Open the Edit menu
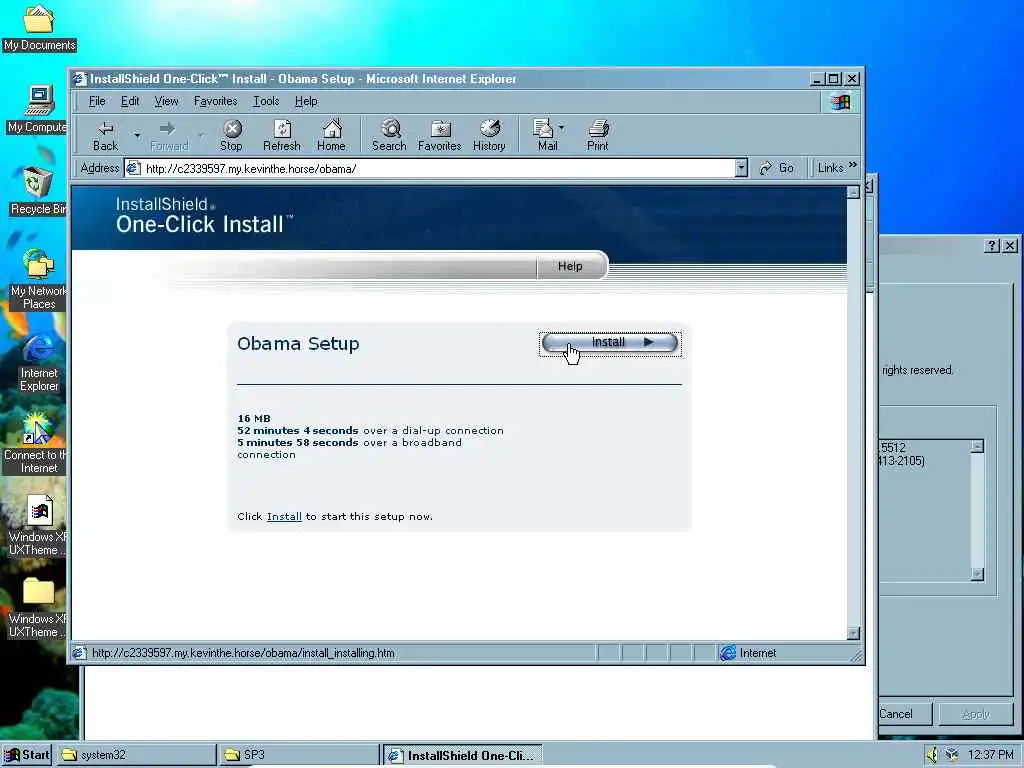1024x768 pixels. pyautogui.click(x=130, y=101)
